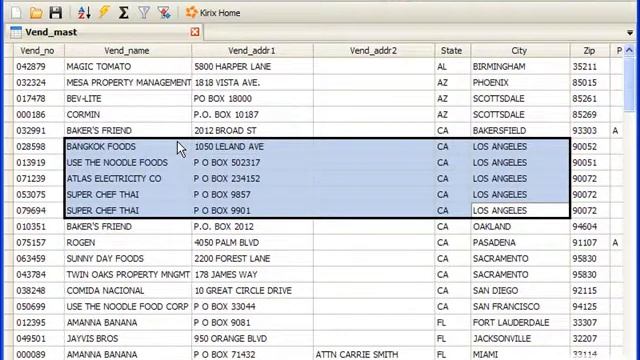This screenshot has height=360, width=640.
Task: Select the USE THE NOODLE FOOD CORP cell
Action: (127, 307)
